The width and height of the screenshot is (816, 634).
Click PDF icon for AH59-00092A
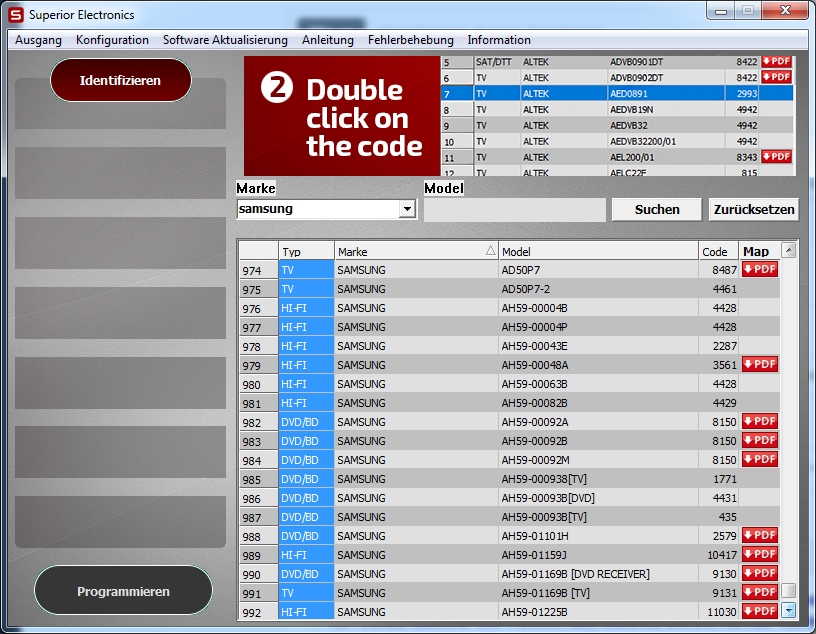tap(759, 422)
